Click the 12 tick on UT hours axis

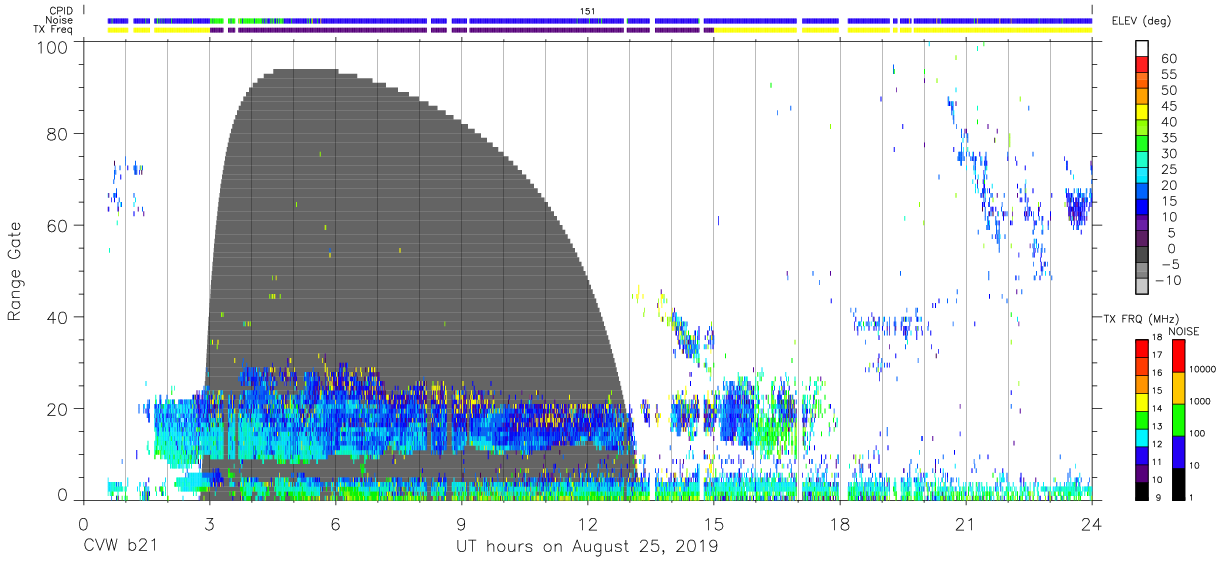click(587, 523)
